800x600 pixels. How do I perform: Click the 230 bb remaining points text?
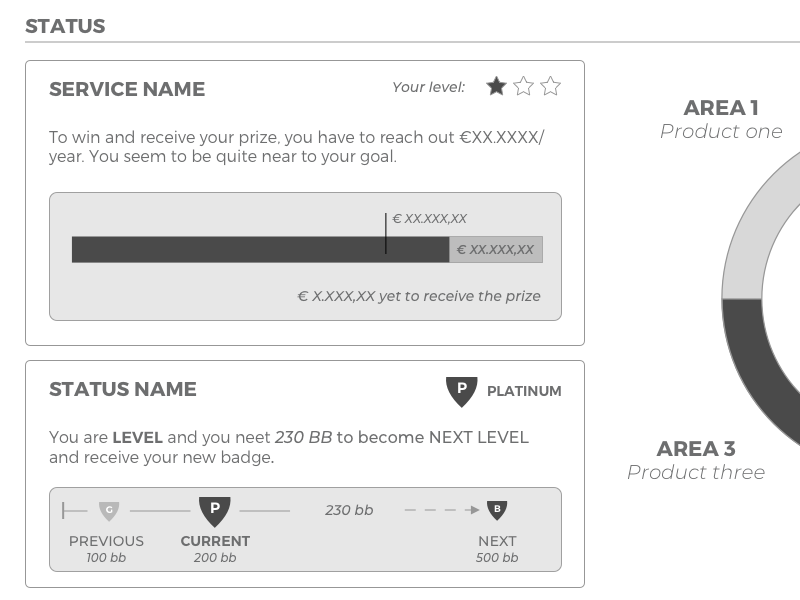pyautogui.click(x=349, y=511)
